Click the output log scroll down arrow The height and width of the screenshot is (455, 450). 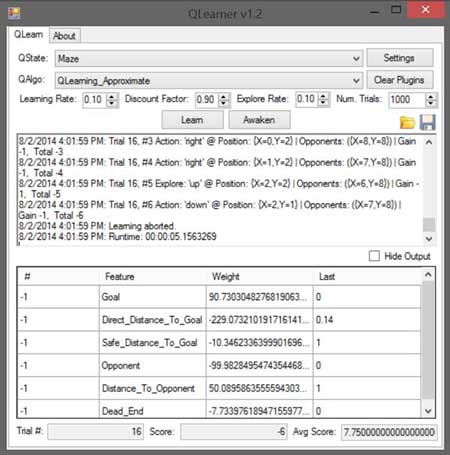[429, 239]
